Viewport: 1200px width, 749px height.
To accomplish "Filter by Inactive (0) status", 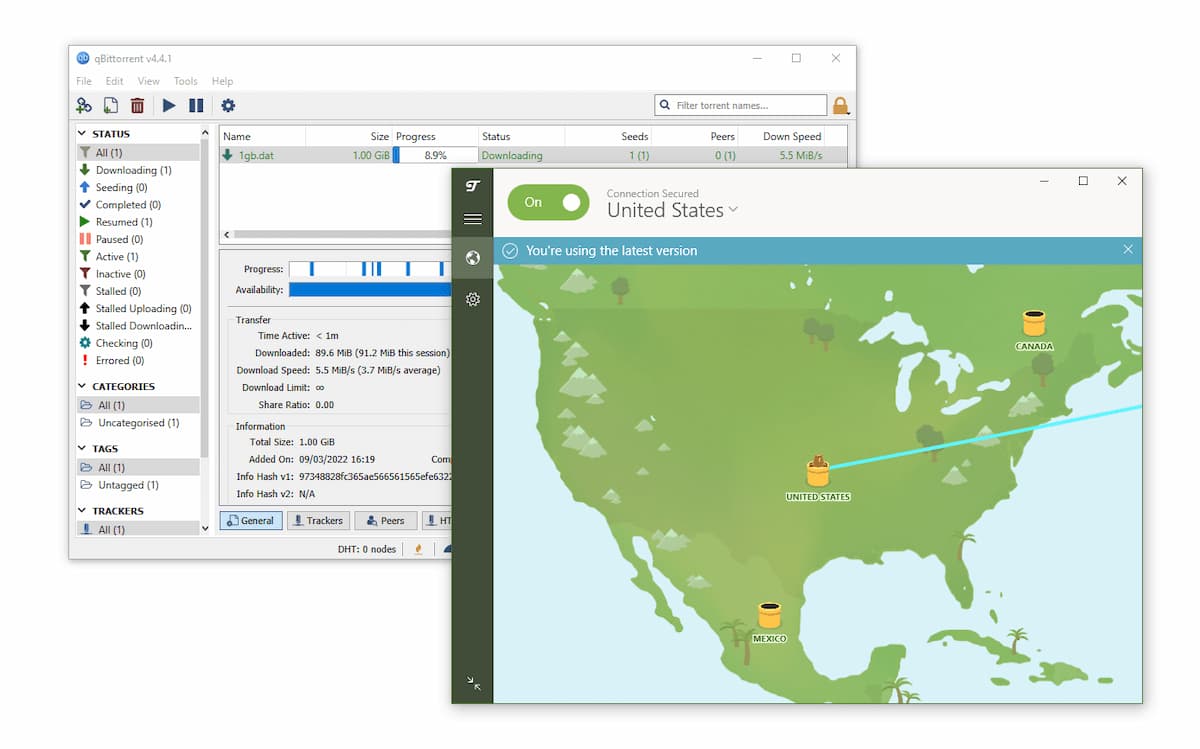I will (138, 274).
